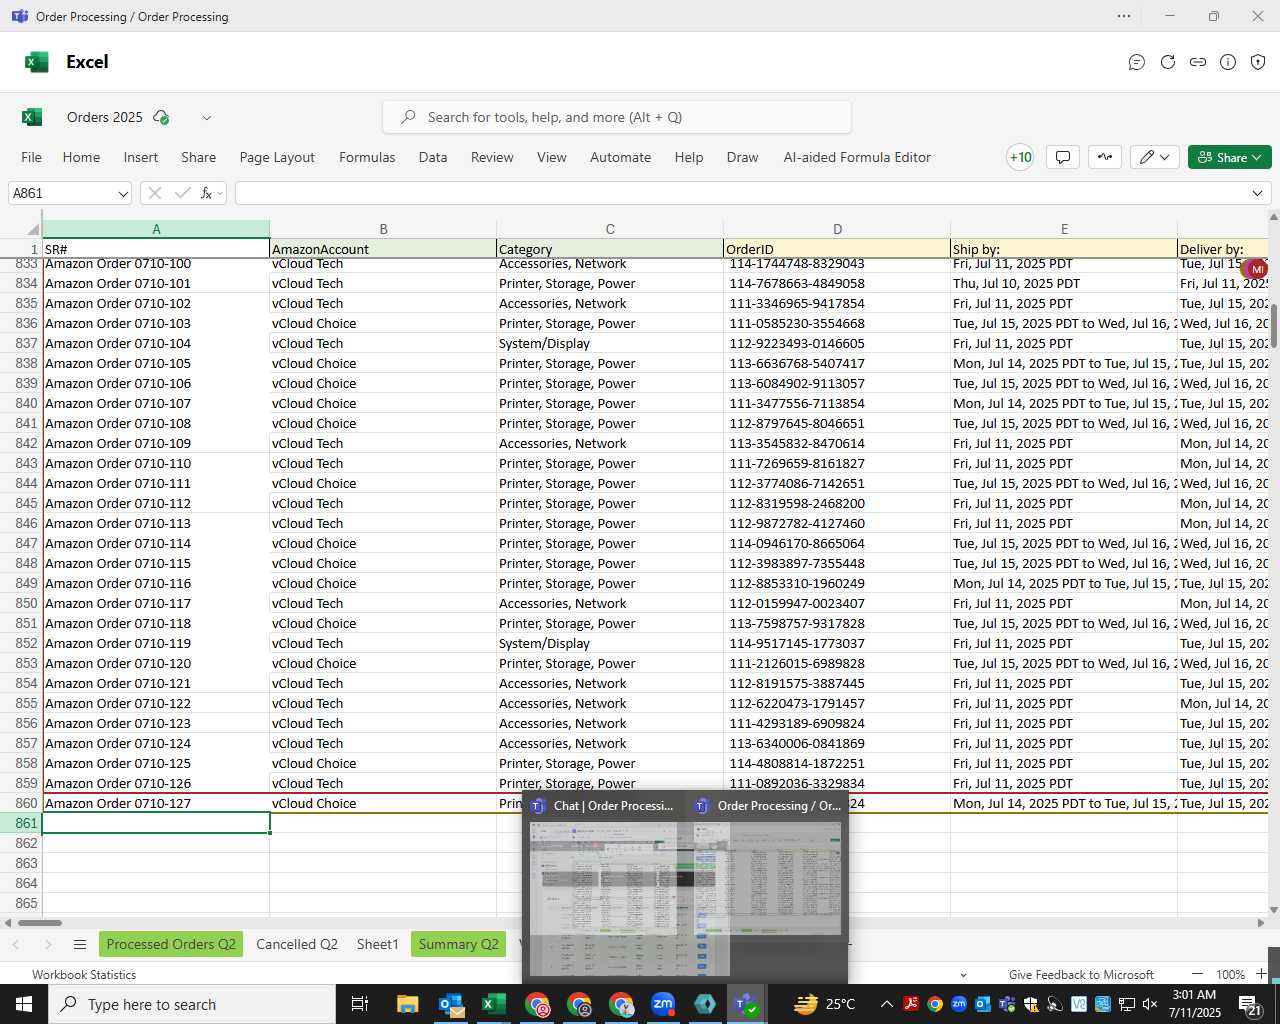Click the Select All corner triangle

32,230
